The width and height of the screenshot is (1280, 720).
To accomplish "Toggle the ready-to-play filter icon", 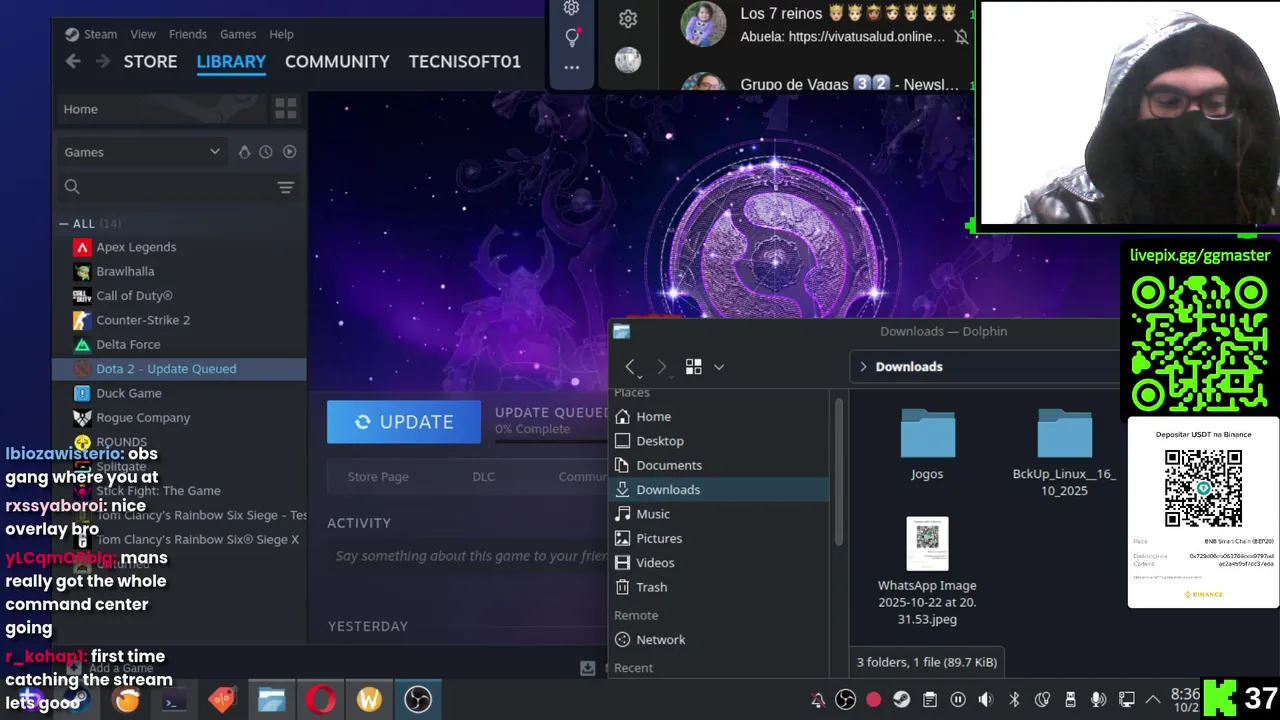I will (289, 152).
